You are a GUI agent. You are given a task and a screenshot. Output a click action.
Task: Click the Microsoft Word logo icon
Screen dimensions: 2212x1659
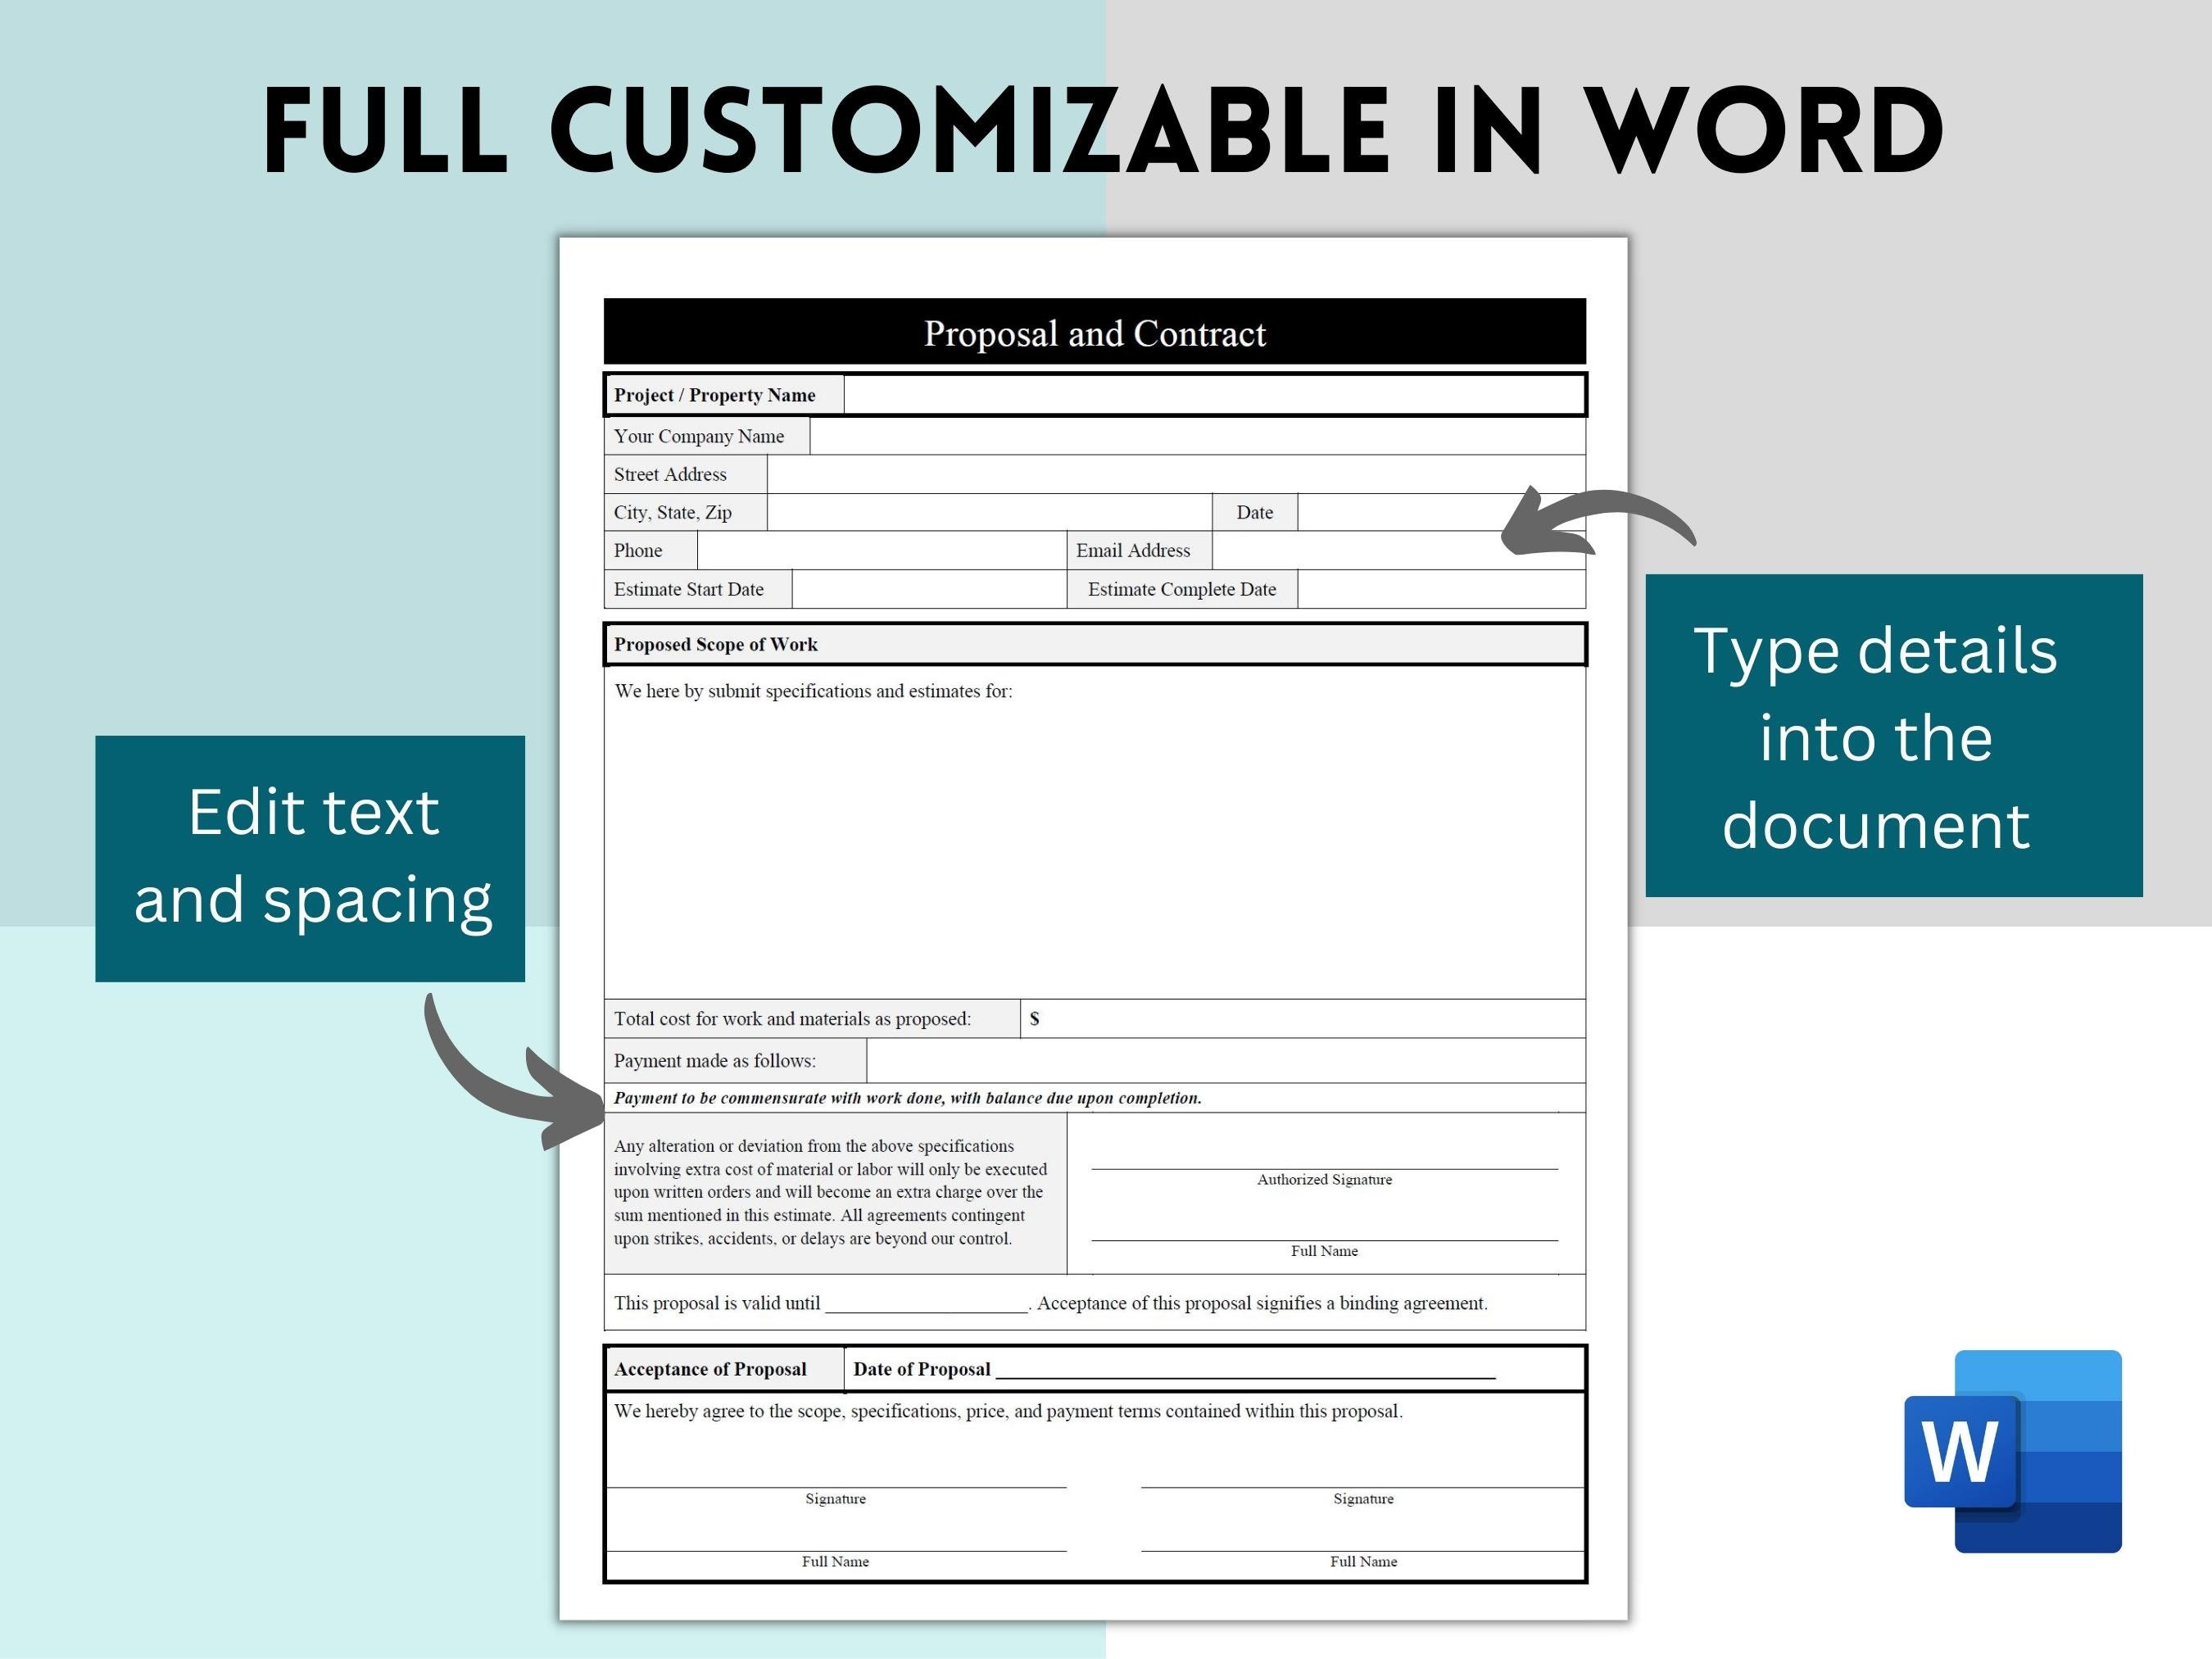click(x=2012, y=1451)
